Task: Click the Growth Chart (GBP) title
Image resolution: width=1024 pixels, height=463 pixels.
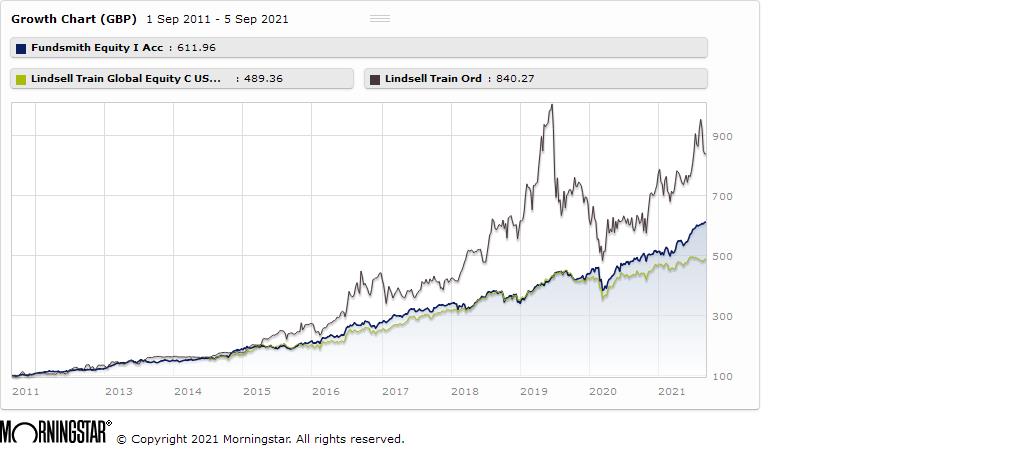Action: [73, 19]
